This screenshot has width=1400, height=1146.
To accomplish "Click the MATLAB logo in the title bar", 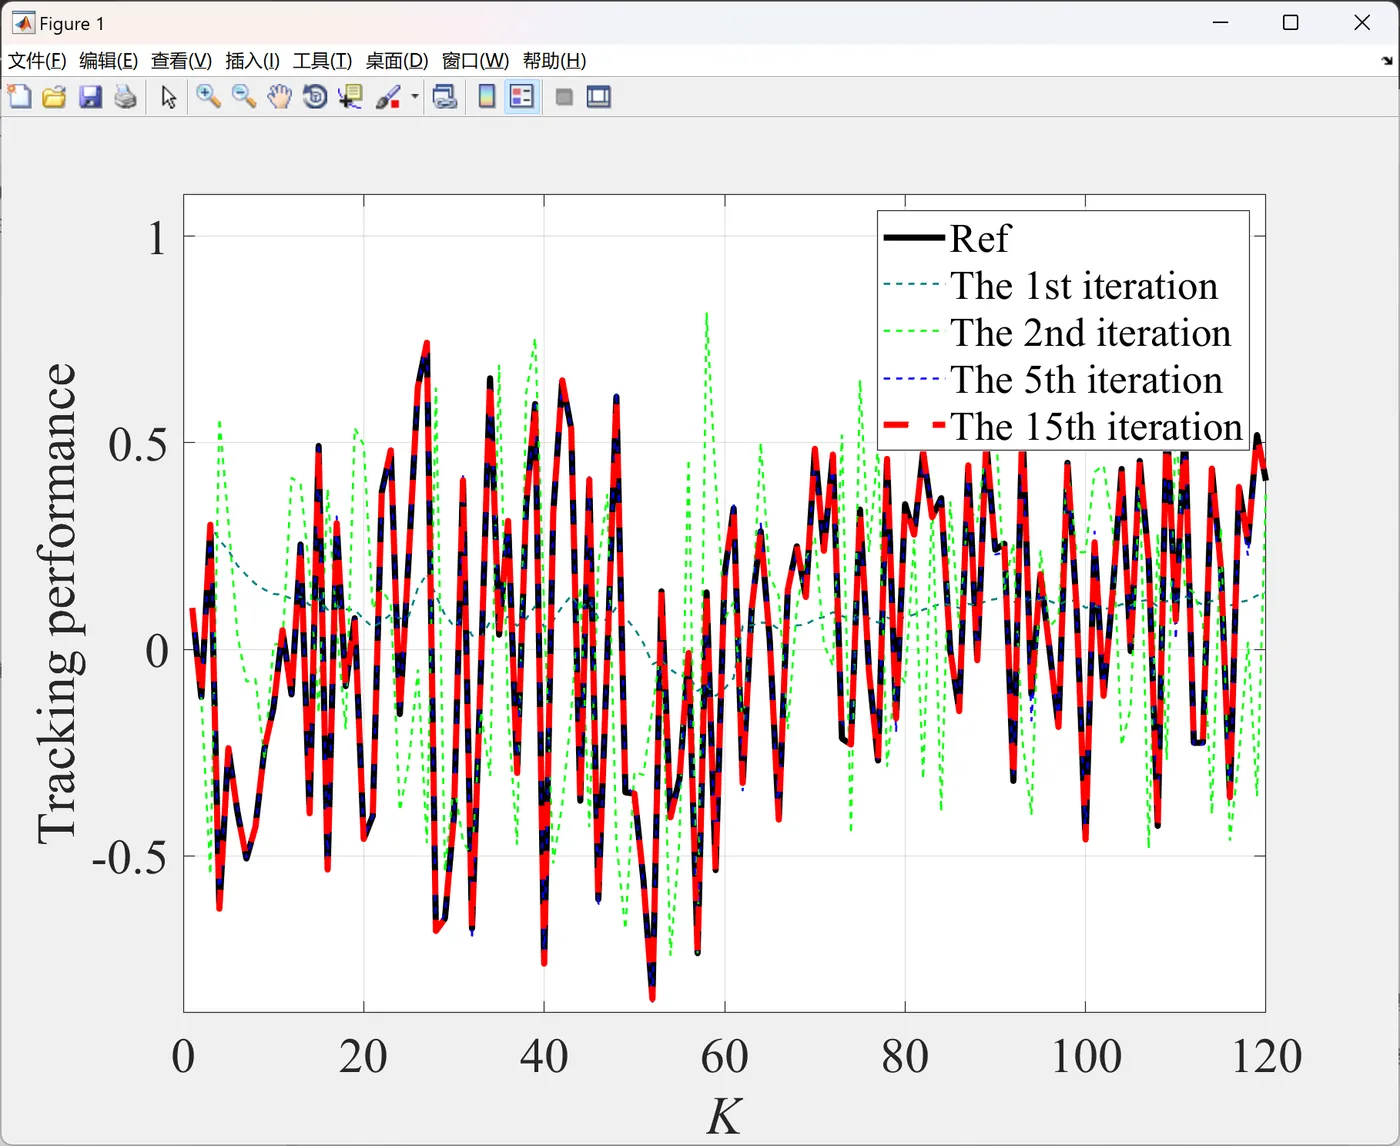I will tap(23, 23).
